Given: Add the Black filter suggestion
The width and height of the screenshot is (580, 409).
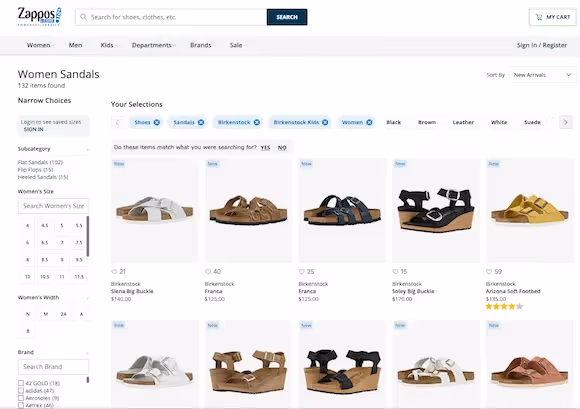Looking at the screenshot, I should pos(394,122).
